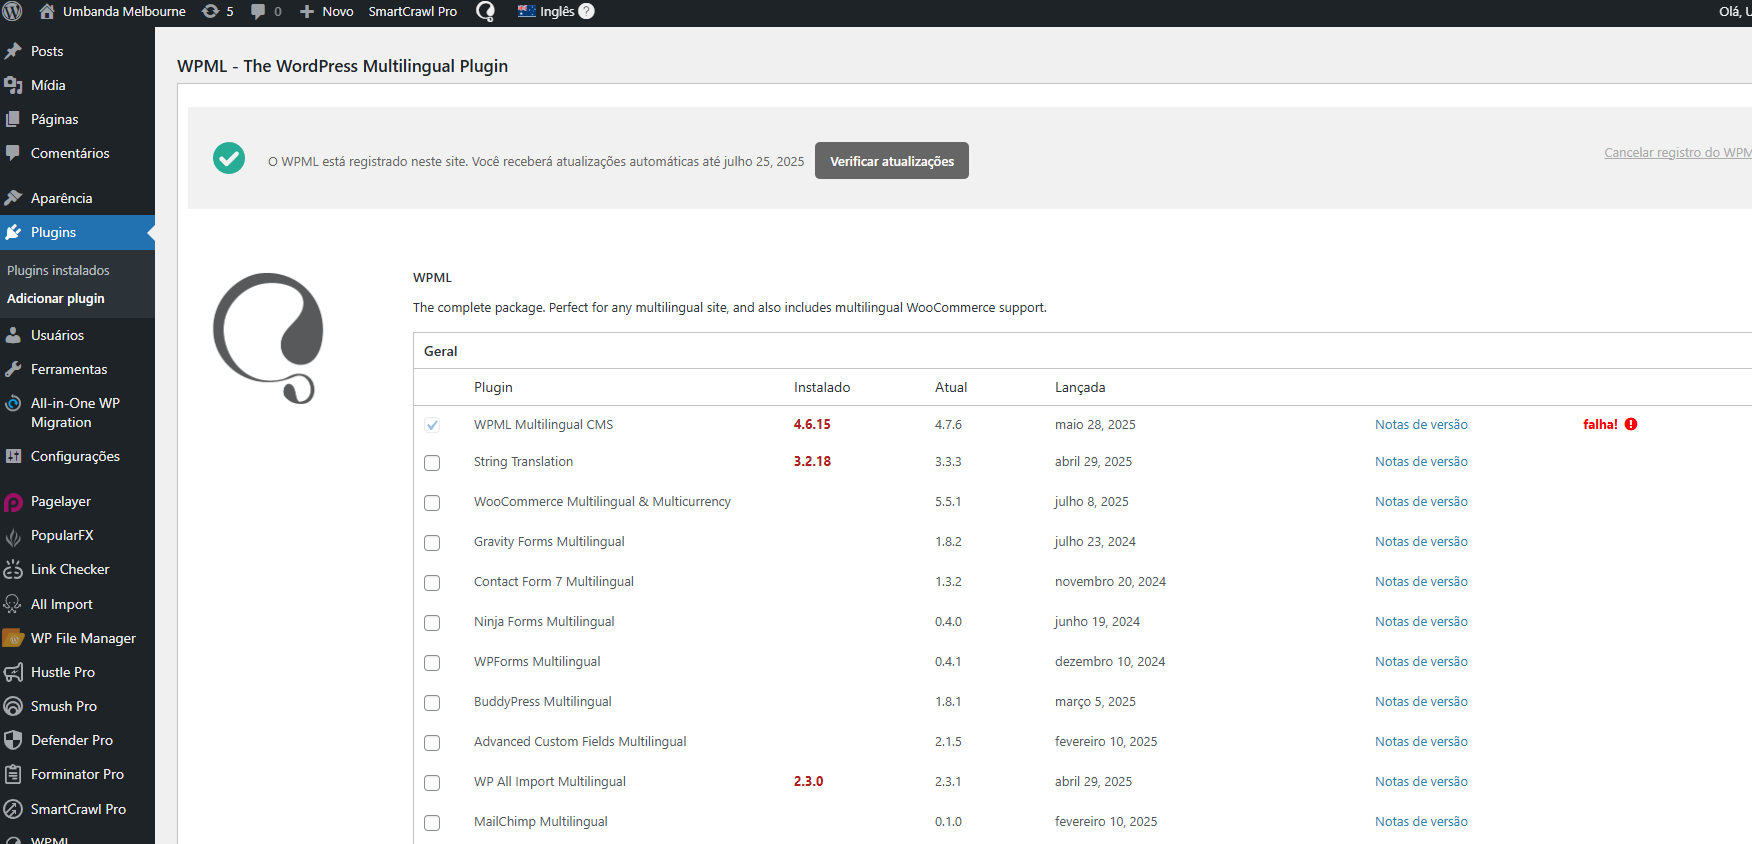
Task: Visit the Umbanda Melbourne site home icon
Action: [x=47, y=12]
